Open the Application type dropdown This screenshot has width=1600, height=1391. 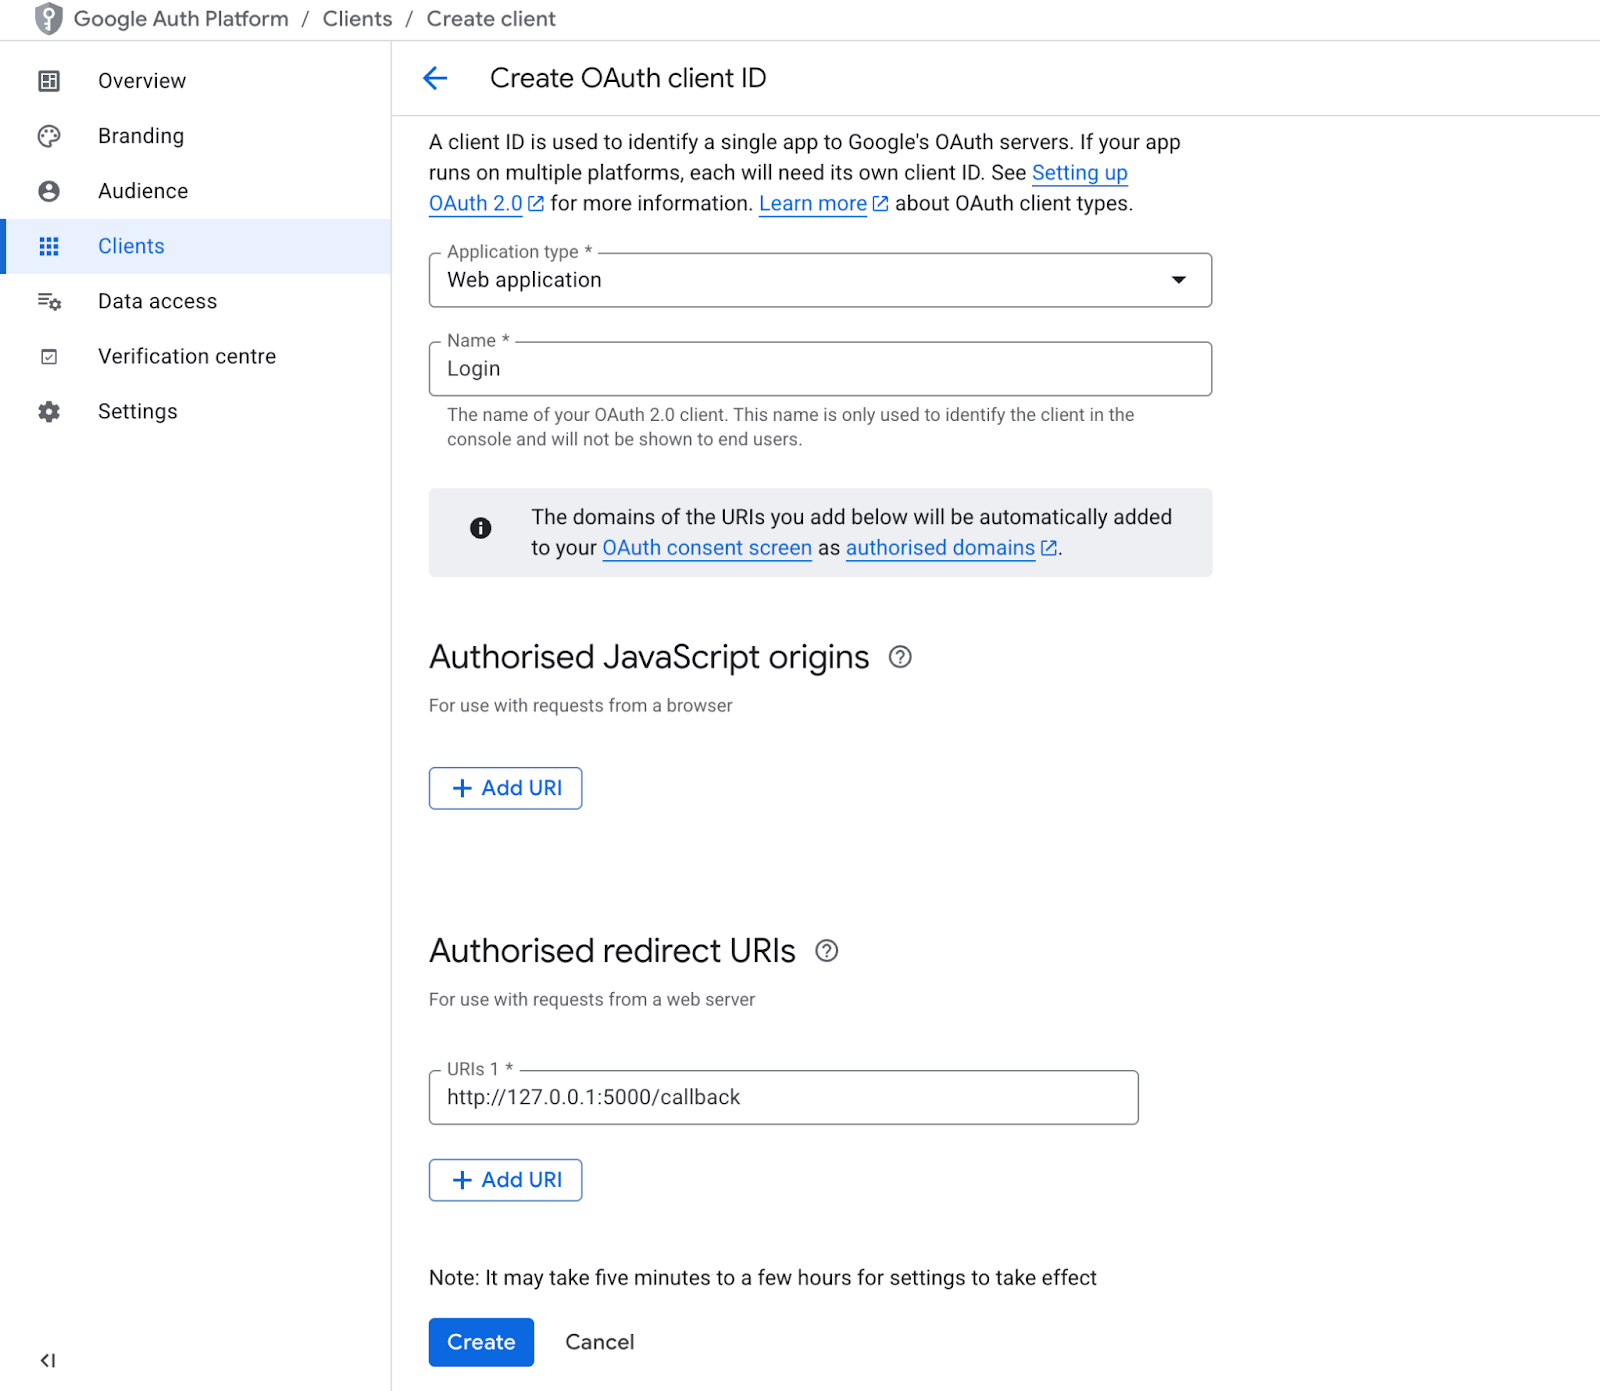[820, 280]
